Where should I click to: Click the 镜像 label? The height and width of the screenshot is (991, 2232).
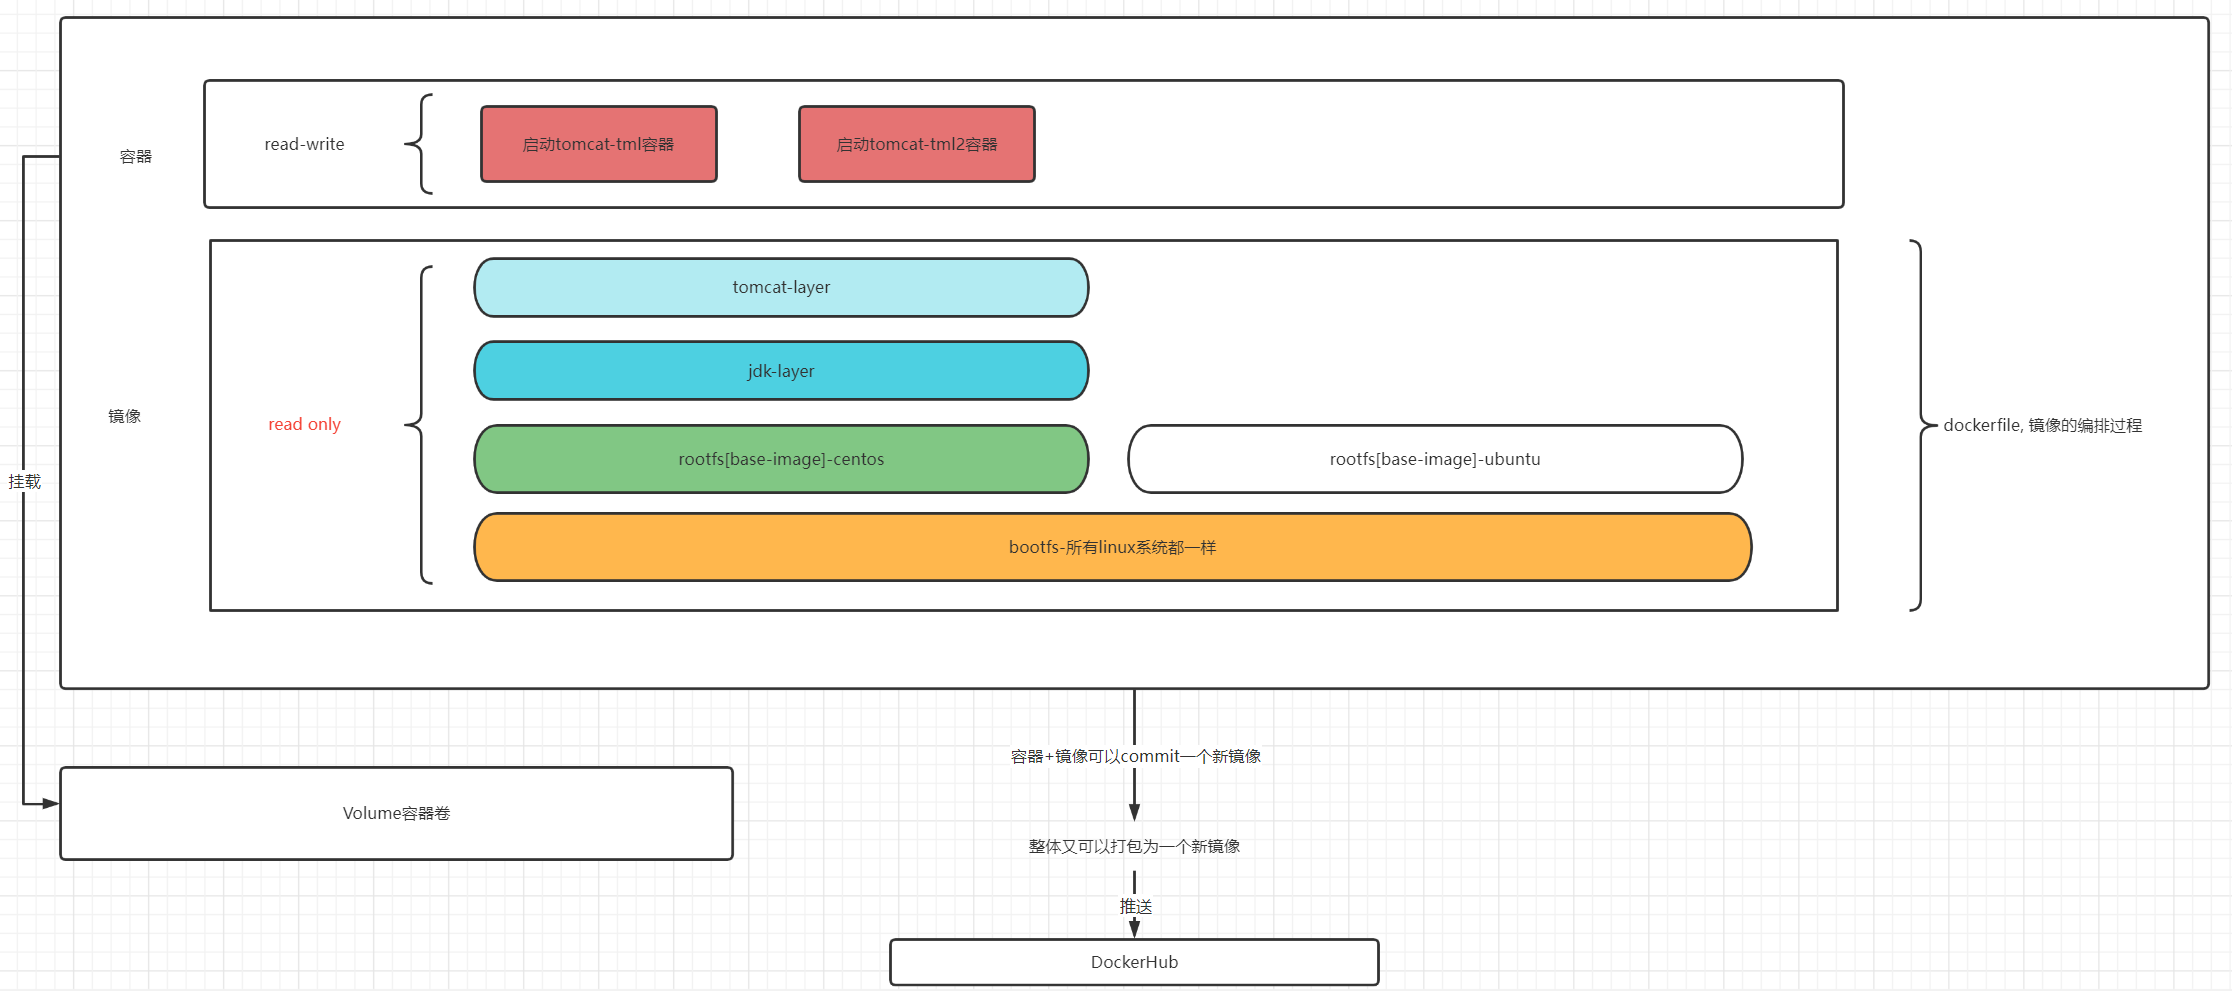pyautogui.click(x=125, y=416)
